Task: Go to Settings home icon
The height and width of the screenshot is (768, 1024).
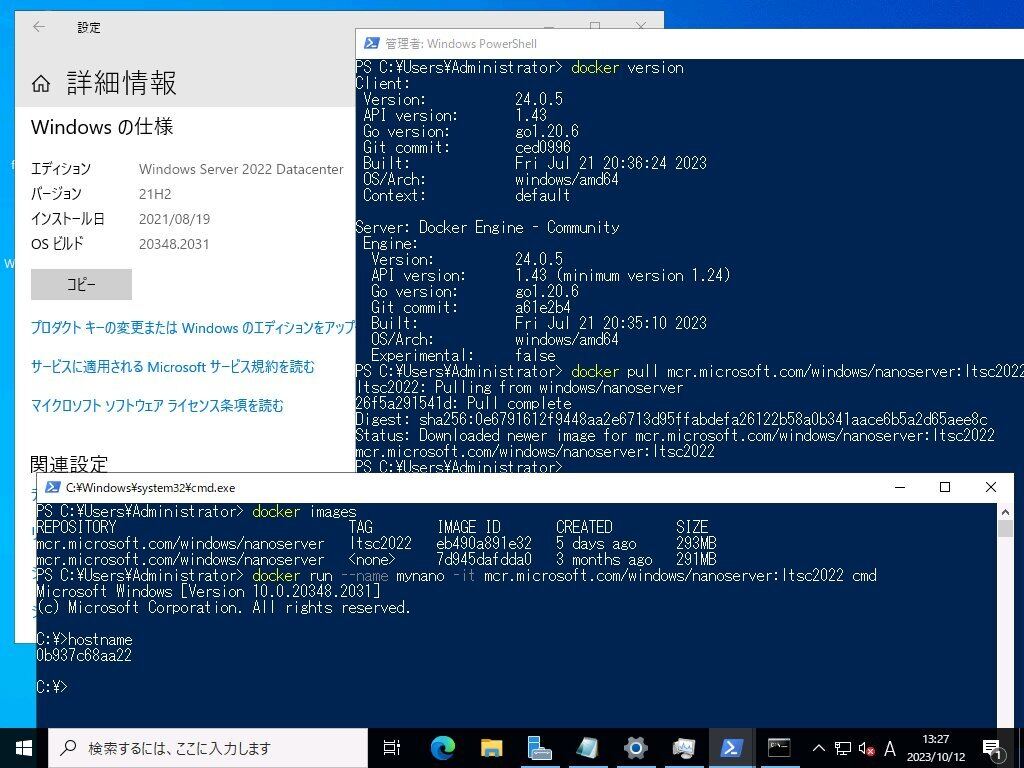Action: [x=40, y=84]
